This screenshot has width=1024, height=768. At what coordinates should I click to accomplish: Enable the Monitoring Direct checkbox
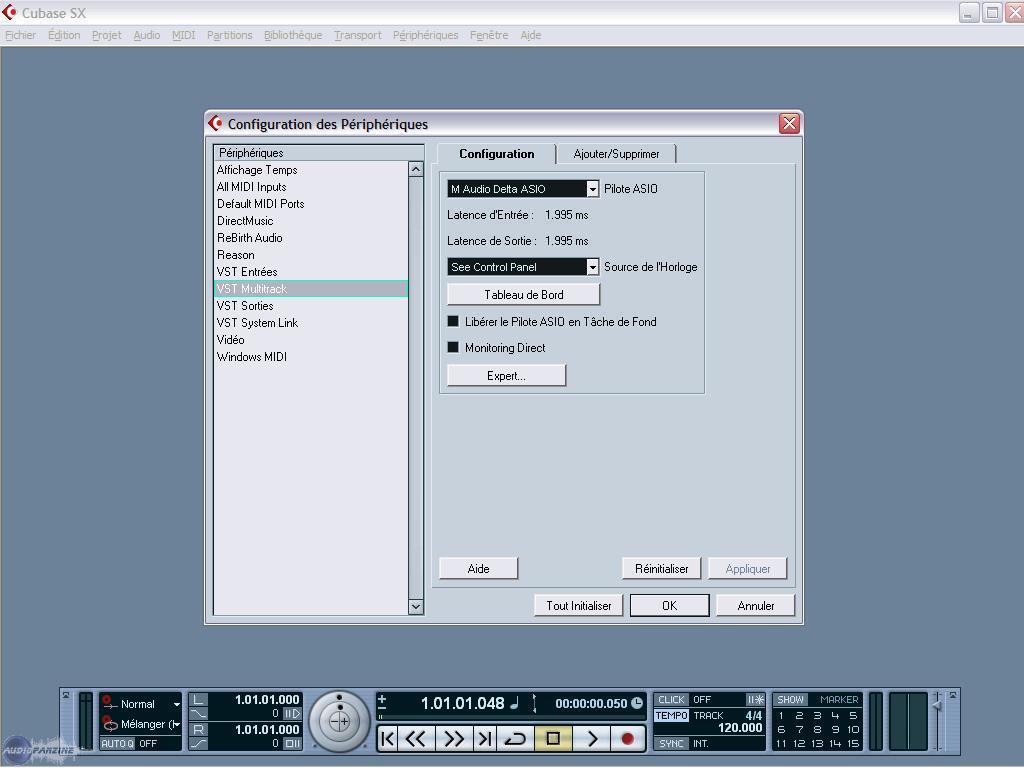[453, 347]
